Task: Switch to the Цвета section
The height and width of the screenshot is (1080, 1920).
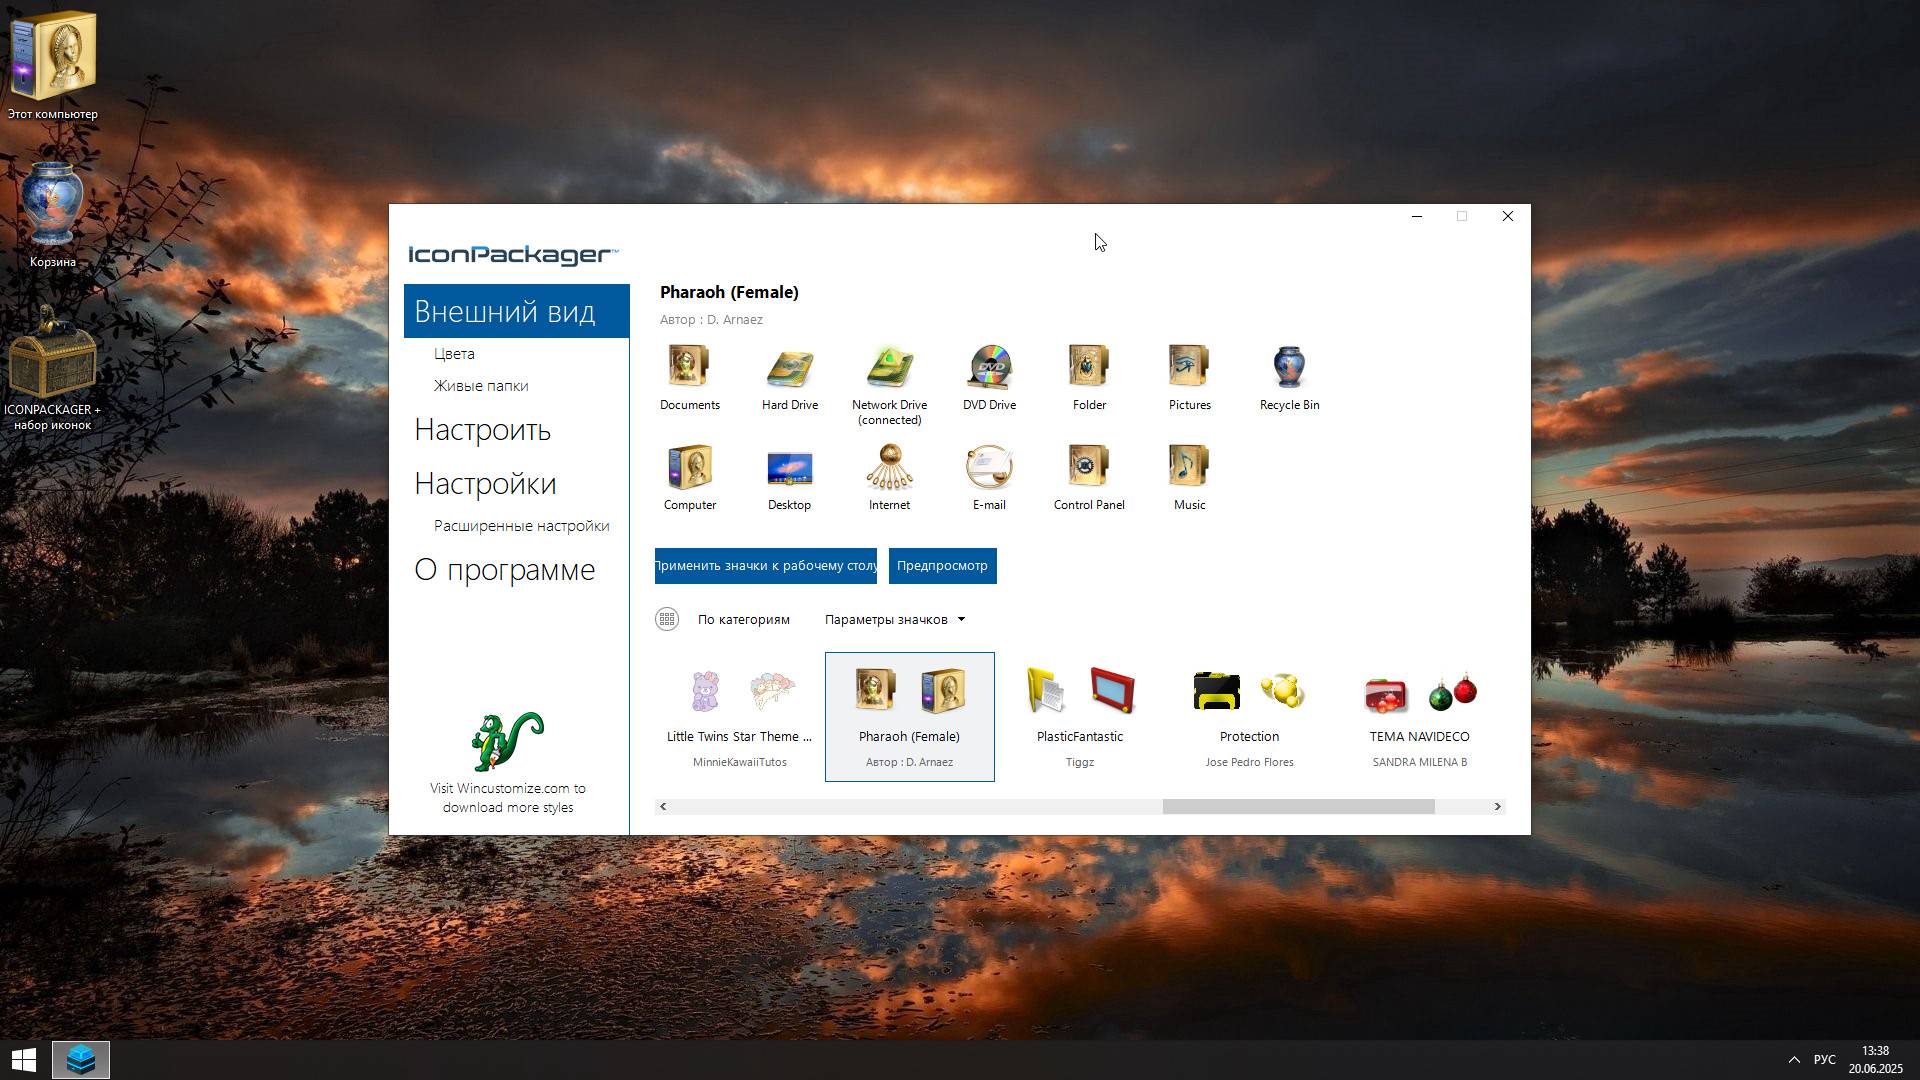Action: coord(453,353)
